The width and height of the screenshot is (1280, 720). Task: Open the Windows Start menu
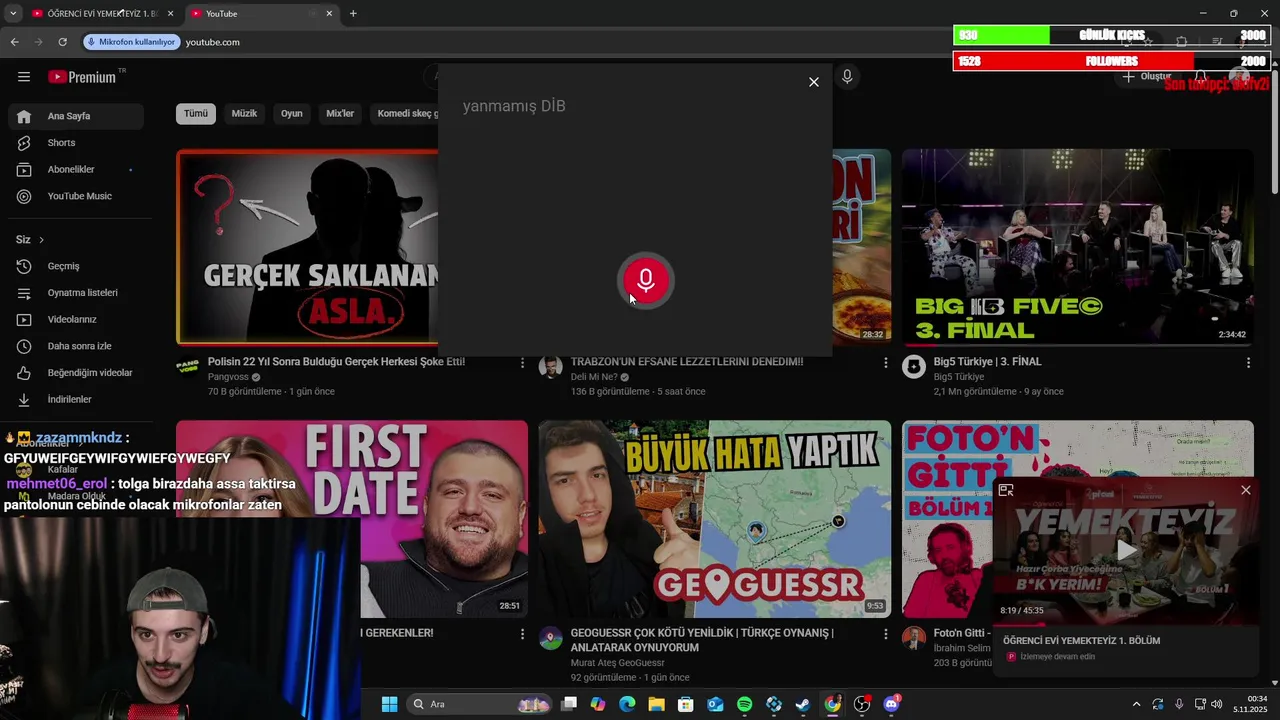click(389, 704)
